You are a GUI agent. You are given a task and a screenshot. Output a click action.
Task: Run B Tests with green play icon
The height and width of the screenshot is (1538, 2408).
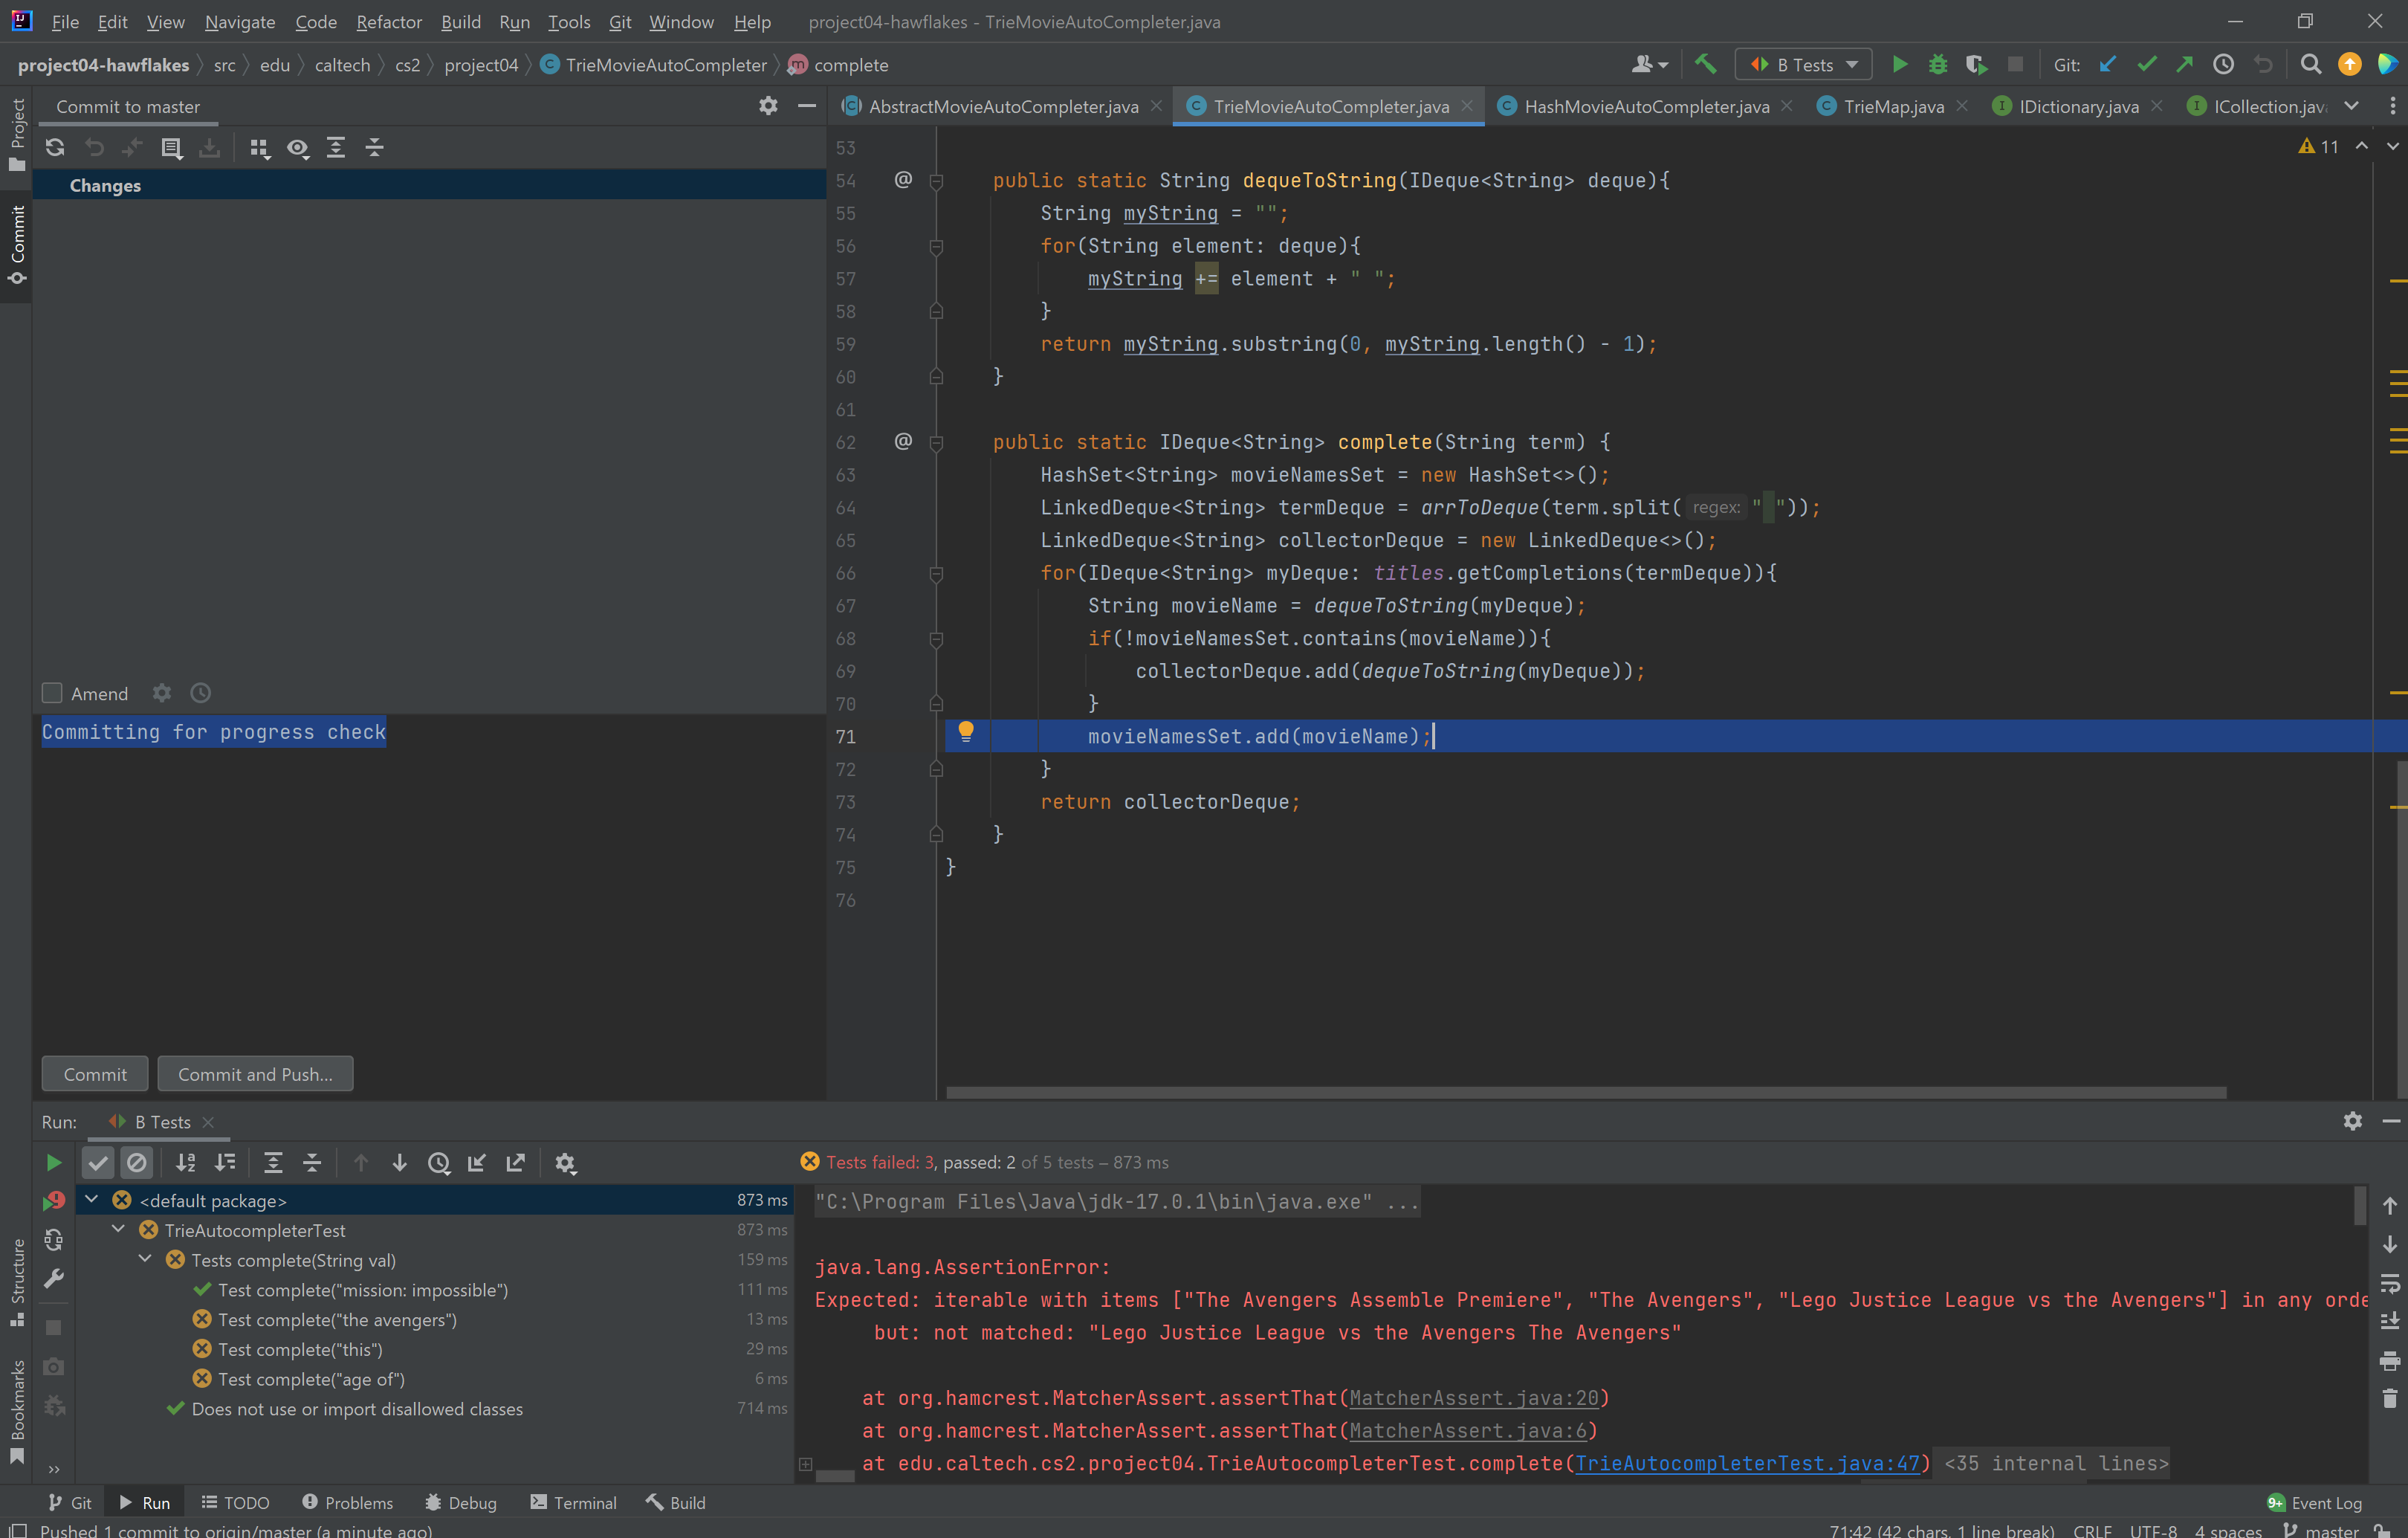1900,65
